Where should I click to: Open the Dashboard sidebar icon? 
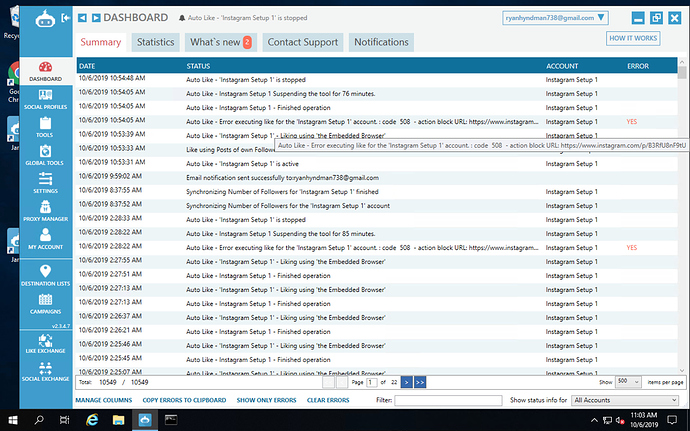pyautogui.click(x=45, y=71)
